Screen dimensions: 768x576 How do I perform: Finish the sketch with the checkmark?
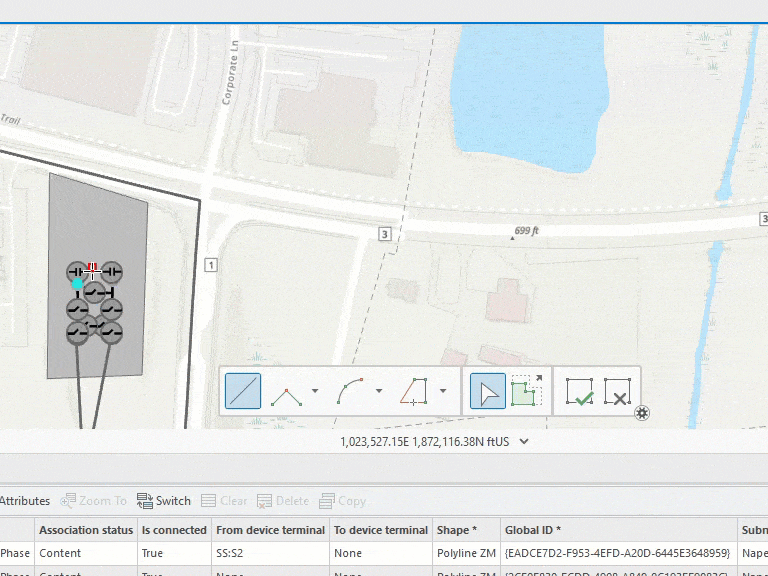click(x=579, y=391)
